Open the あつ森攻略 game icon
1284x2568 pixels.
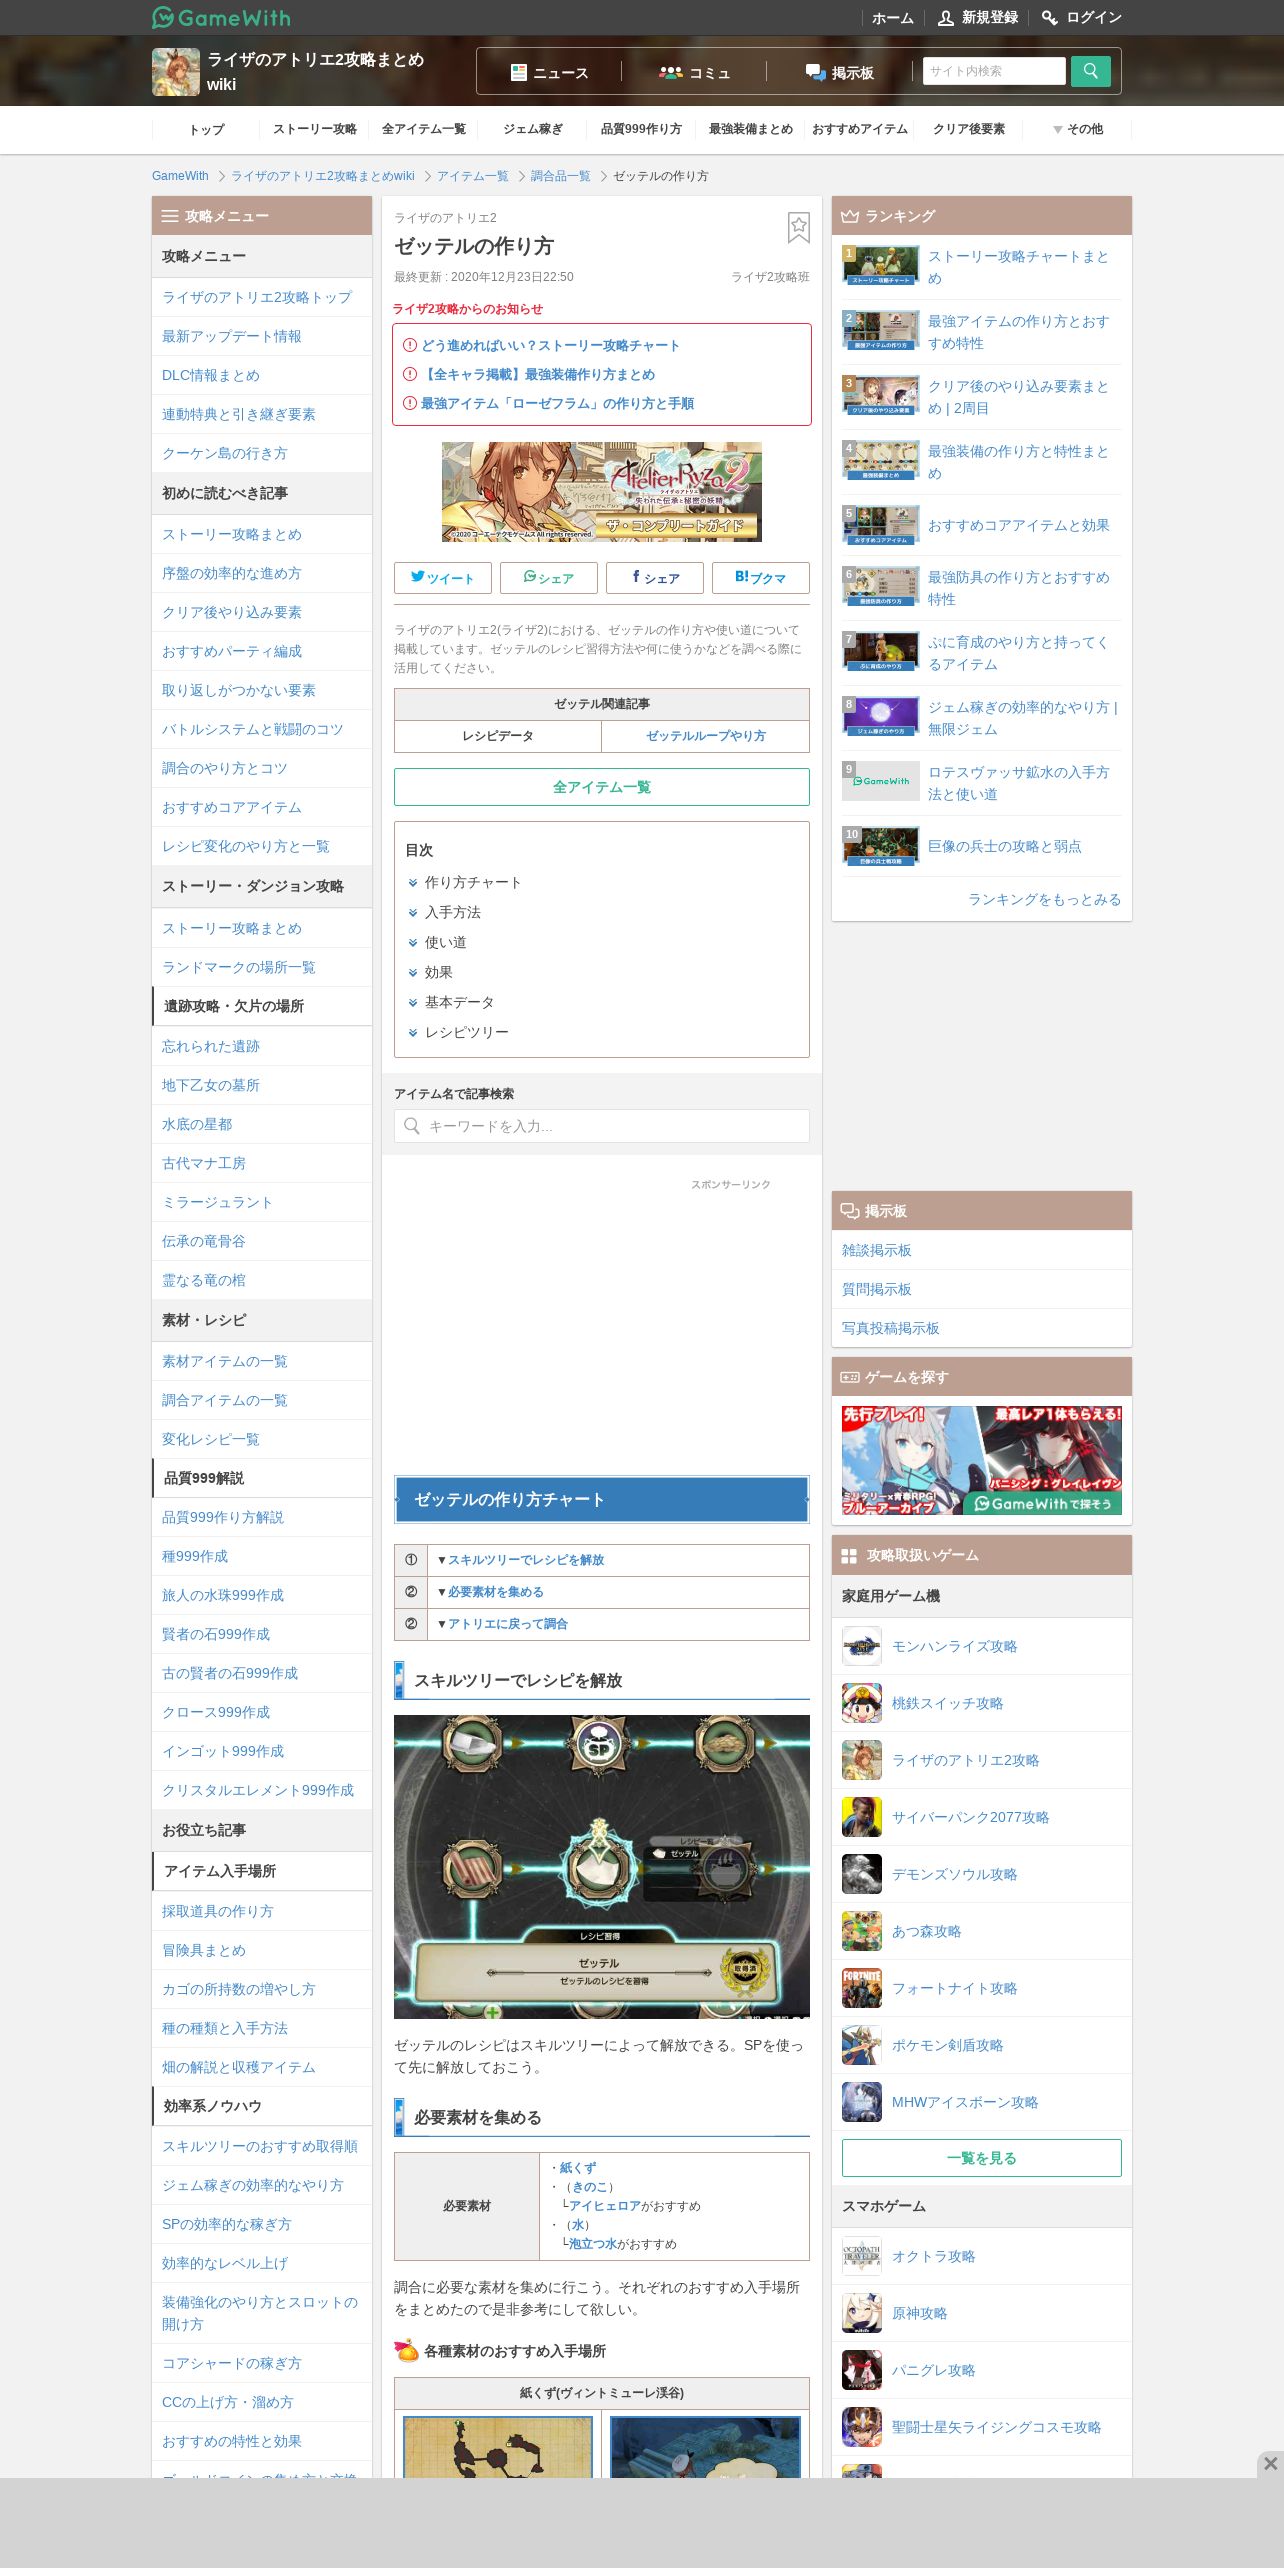tap(862, 1931)
